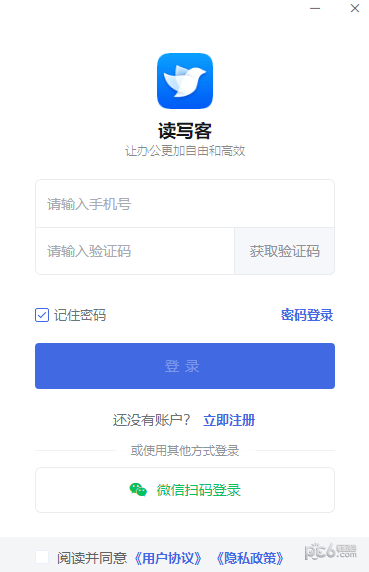Image resolution: width=369 pixels, height=572 pixels.
Task: Uncheck the 记住密码 checkbox
Action: point(42,315)
